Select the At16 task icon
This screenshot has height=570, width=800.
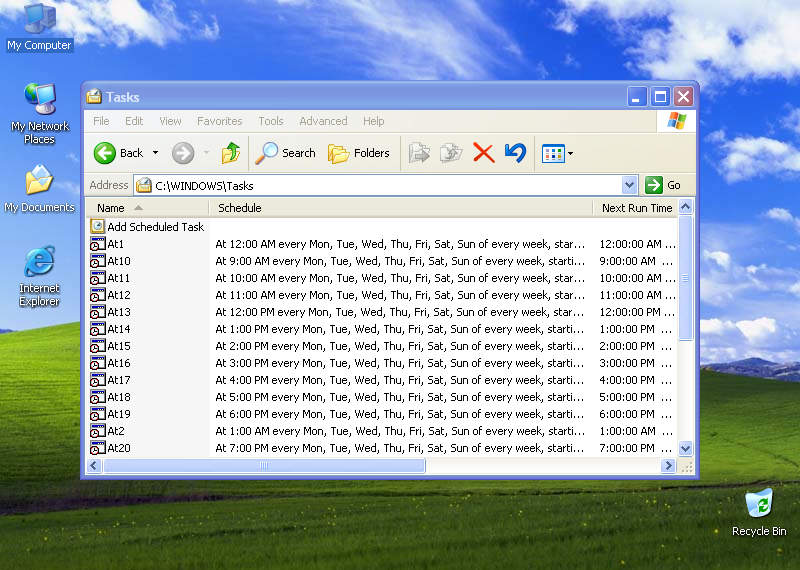[x=97, y=363]
